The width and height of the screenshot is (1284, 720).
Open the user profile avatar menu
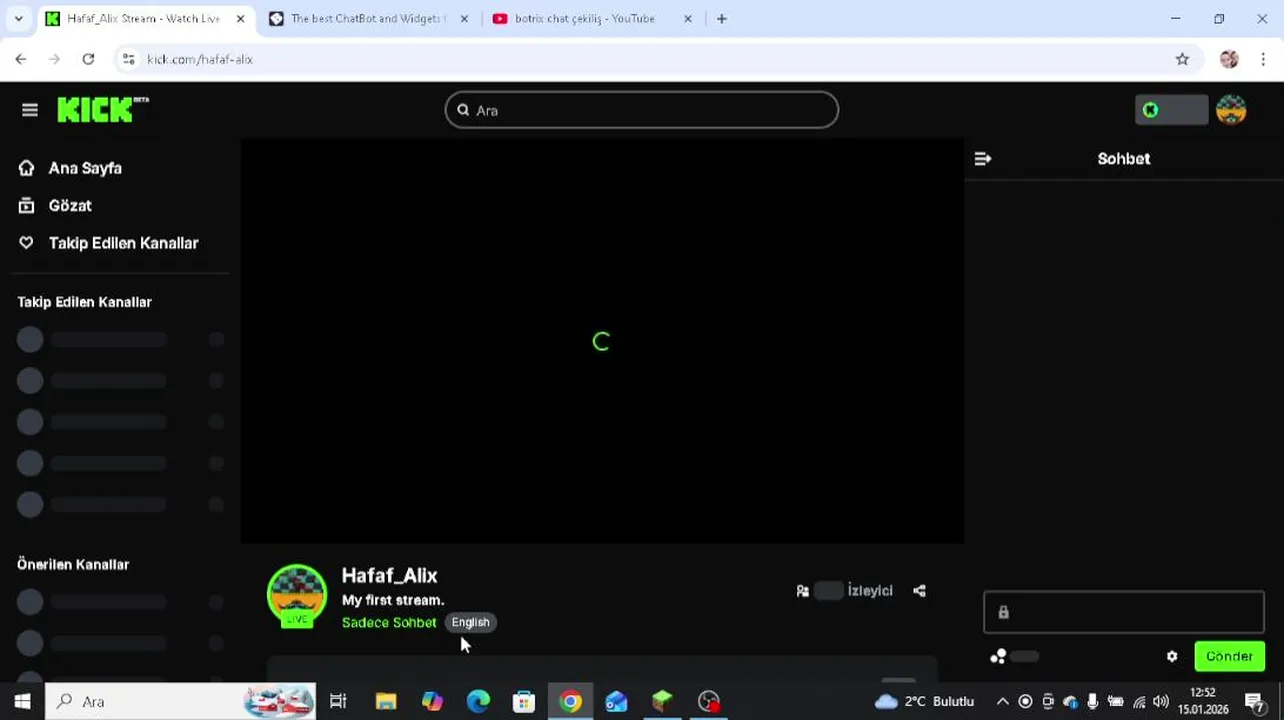coord(1231,110)
